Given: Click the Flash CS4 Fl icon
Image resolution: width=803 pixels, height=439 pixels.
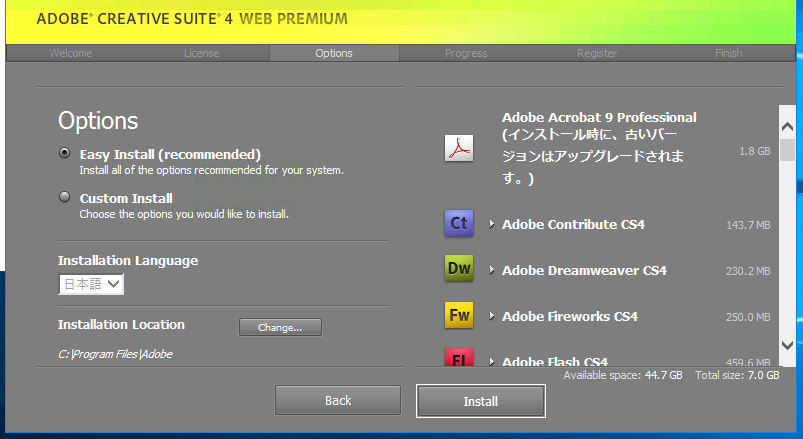Looking at the screenshot, I should 459,357.
